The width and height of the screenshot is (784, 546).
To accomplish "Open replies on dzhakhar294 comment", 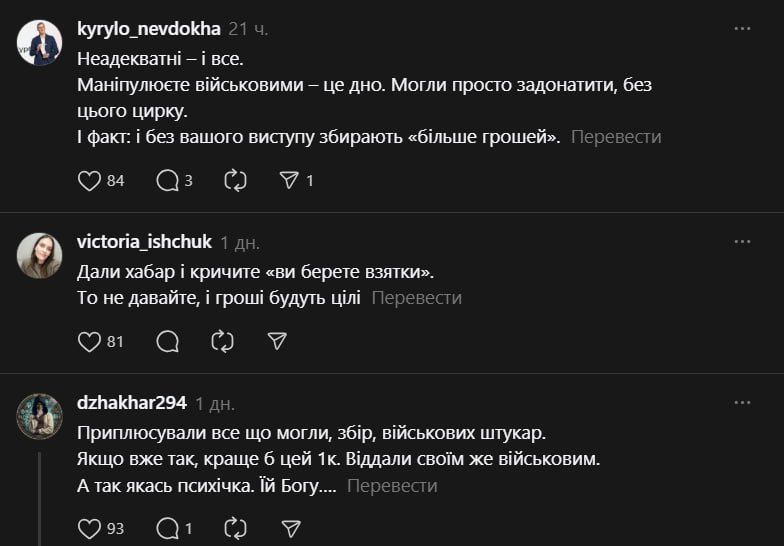I will (167, 528).
